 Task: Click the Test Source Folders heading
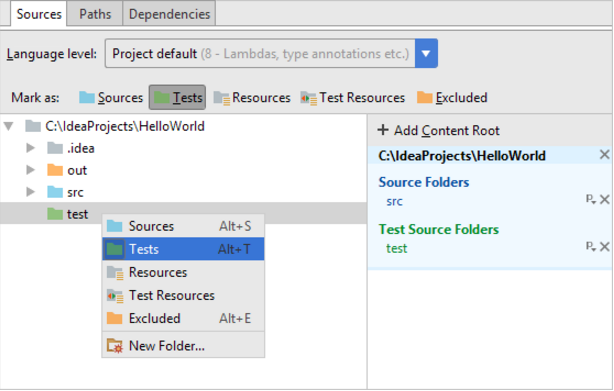tap(439, 229)
